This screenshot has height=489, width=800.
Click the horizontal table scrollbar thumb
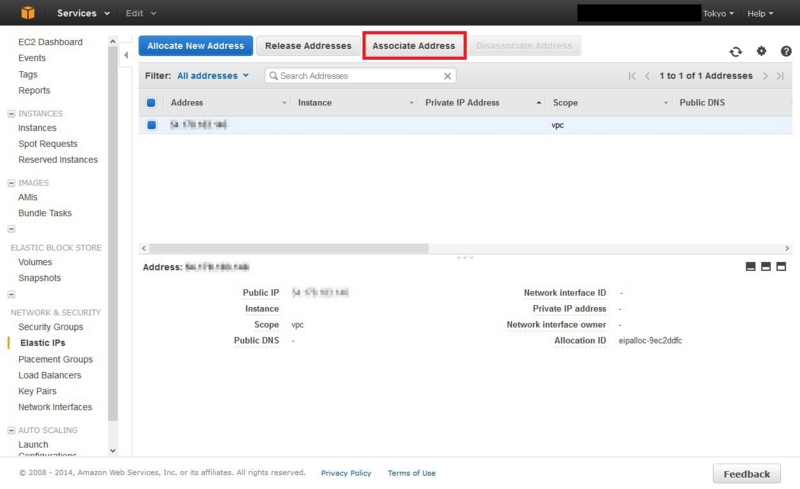point(289,248)
